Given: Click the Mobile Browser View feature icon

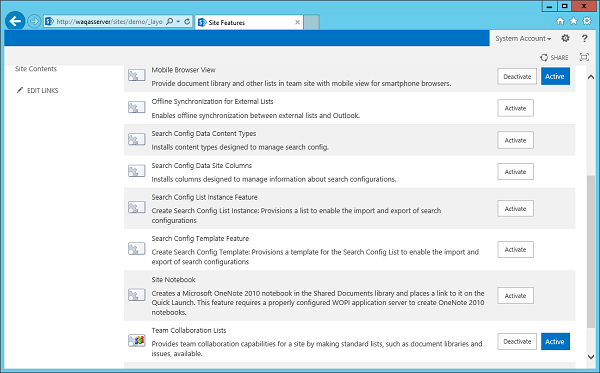Looking at the screenshot, I should click(136, 75).
